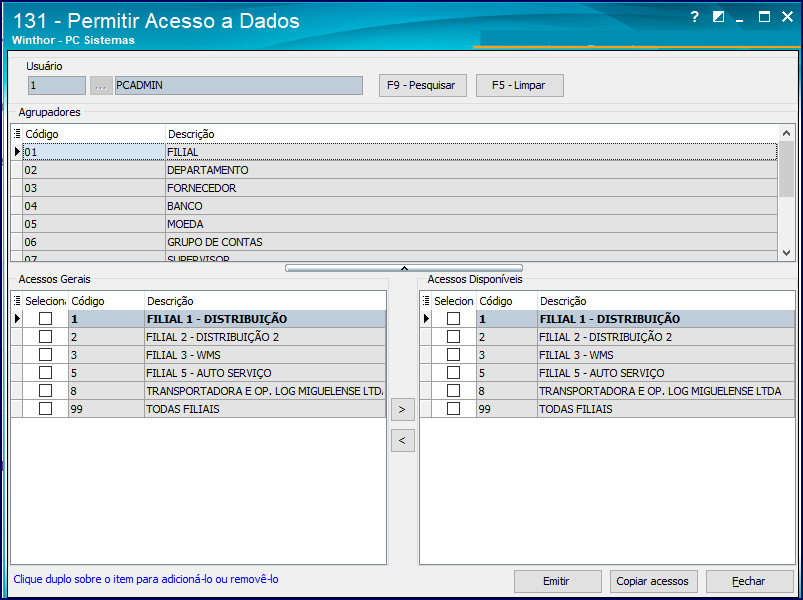Click Código header in Acessos Gerais
The width and height of the screenshot is (803, 600).
point(107,301)
